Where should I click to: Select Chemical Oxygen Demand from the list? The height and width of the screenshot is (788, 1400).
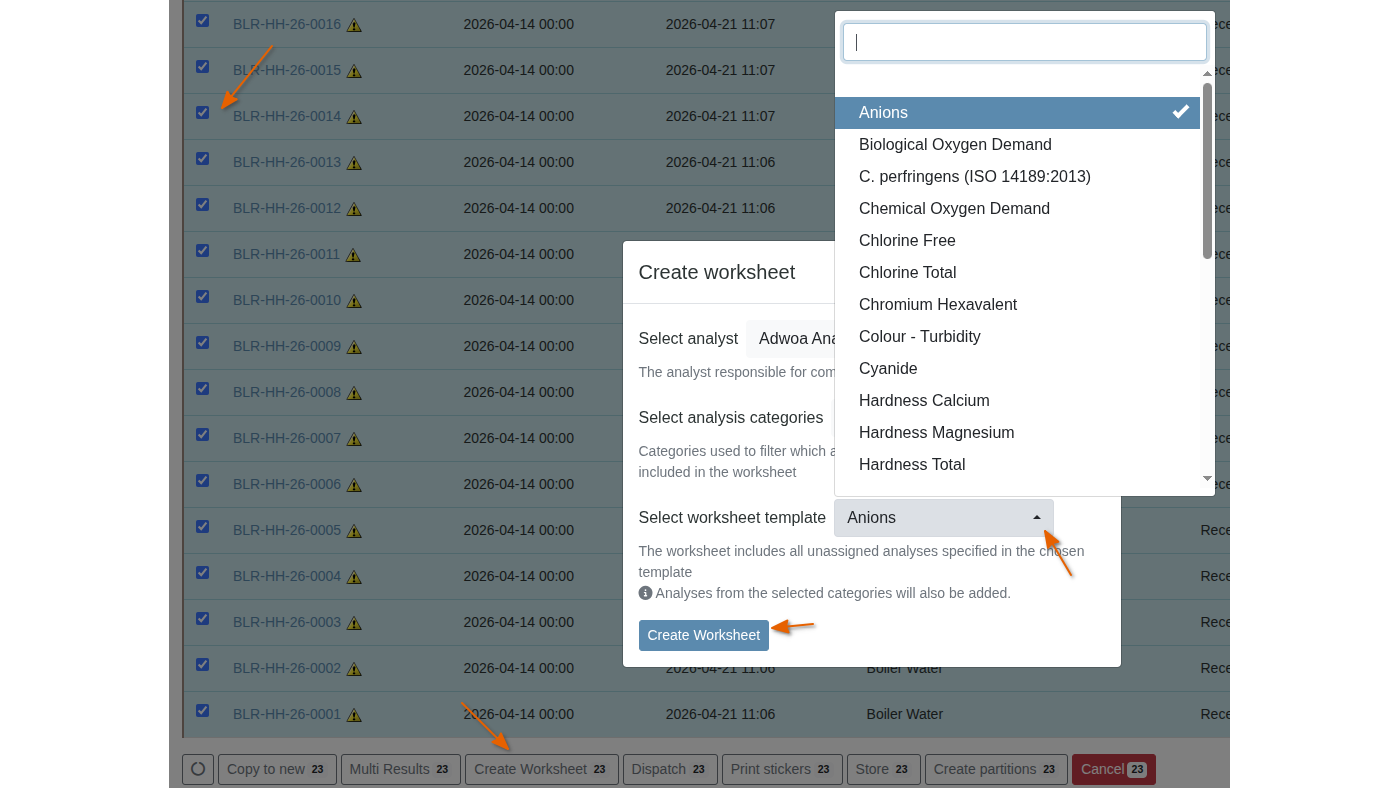pyautogui.click(x=954, y=209)
